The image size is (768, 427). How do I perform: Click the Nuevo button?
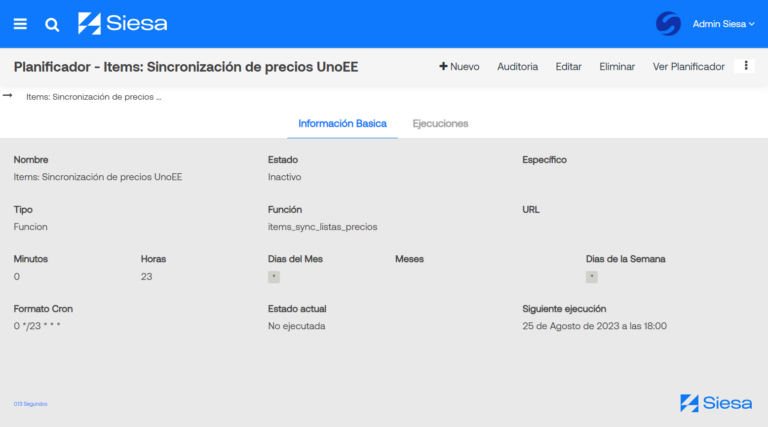459,67
